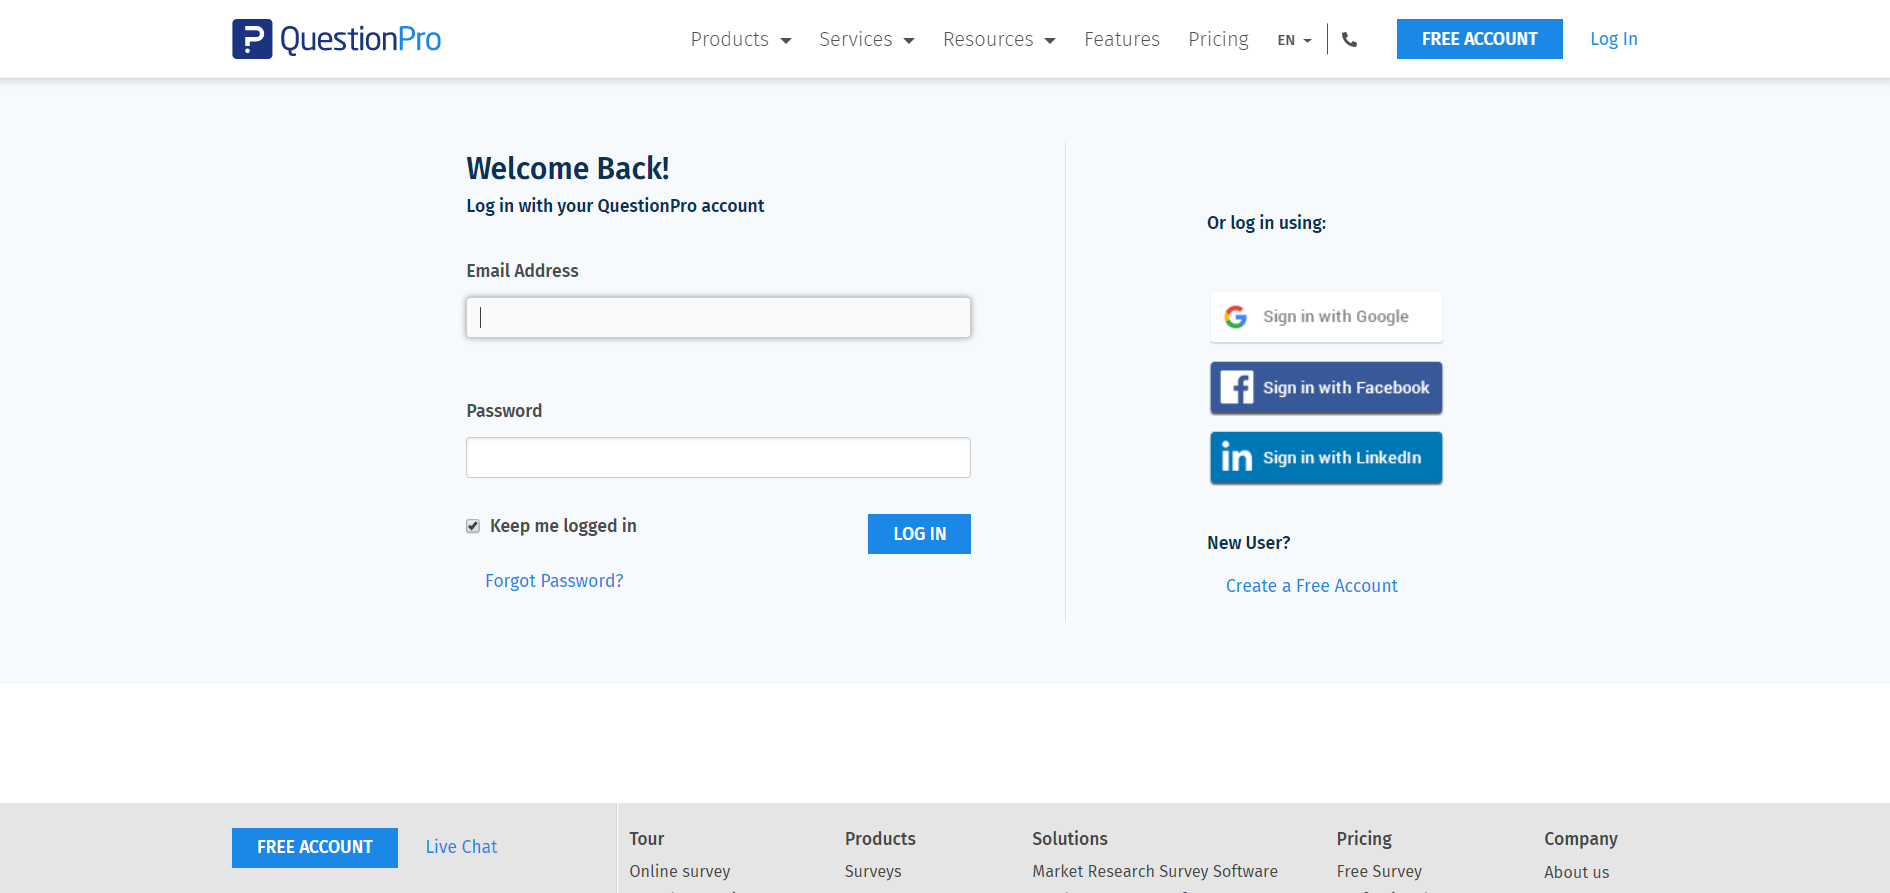Expand the Products dropdown menu
The image size is (1890, 893).
click(x=741, y=39)
